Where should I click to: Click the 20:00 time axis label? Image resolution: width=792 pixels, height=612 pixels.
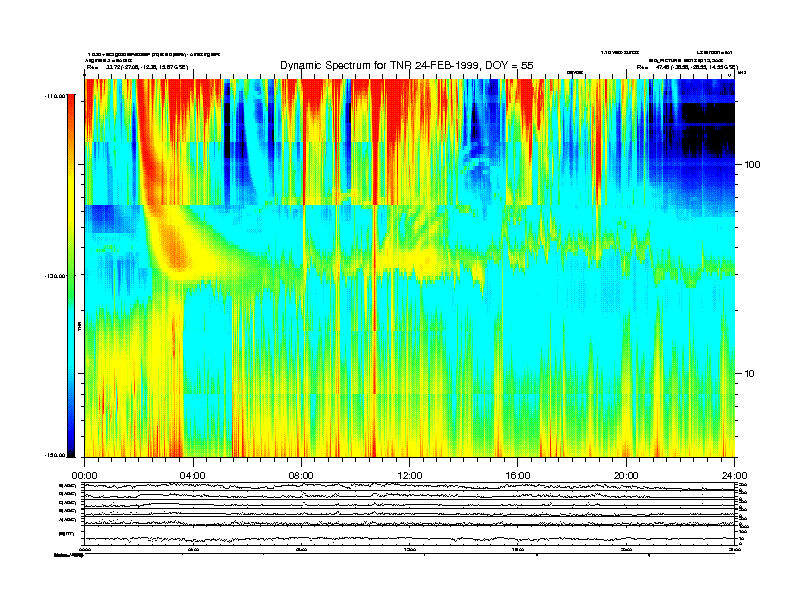click(626, 476)
